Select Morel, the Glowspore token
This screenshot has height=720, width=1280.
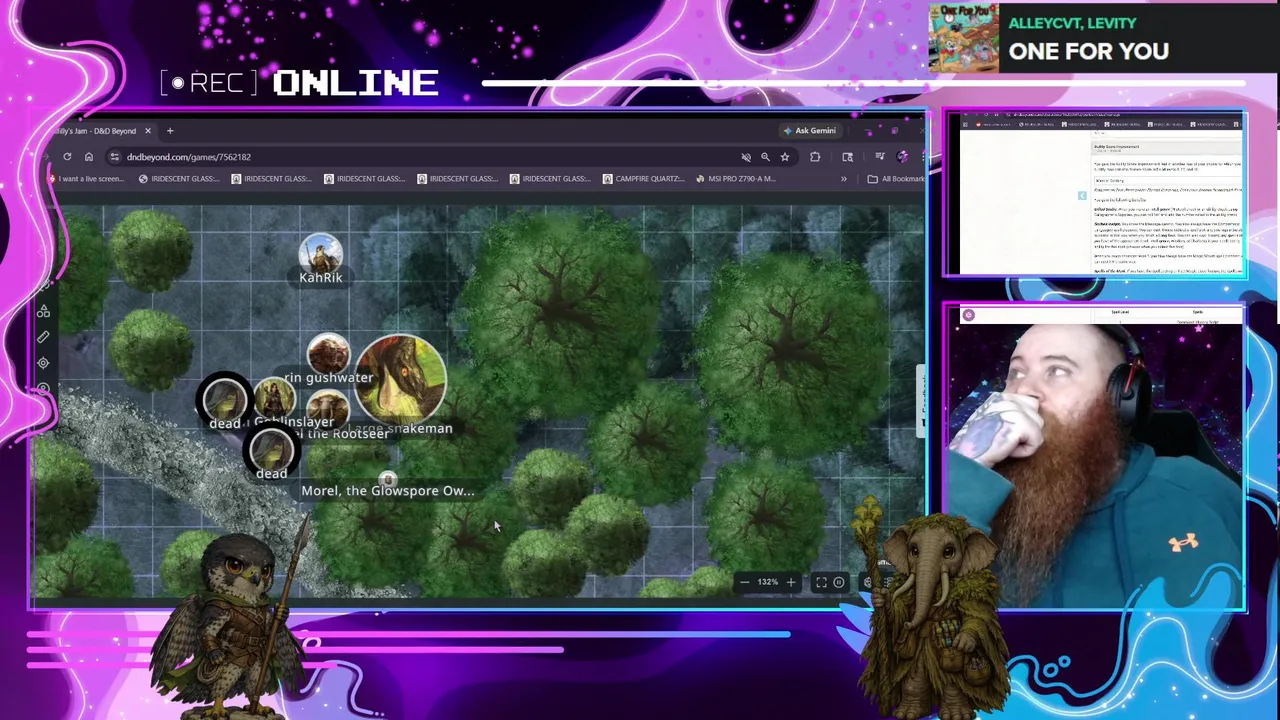coord(388,481)
